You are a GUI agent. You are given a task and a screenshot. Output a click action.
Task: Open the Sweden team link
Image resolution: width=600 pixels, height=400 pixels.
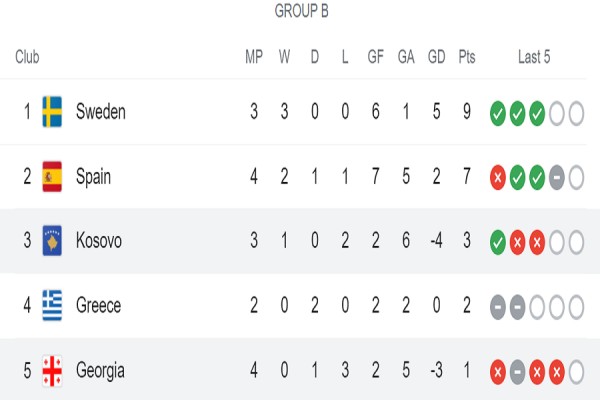[100, 112]
